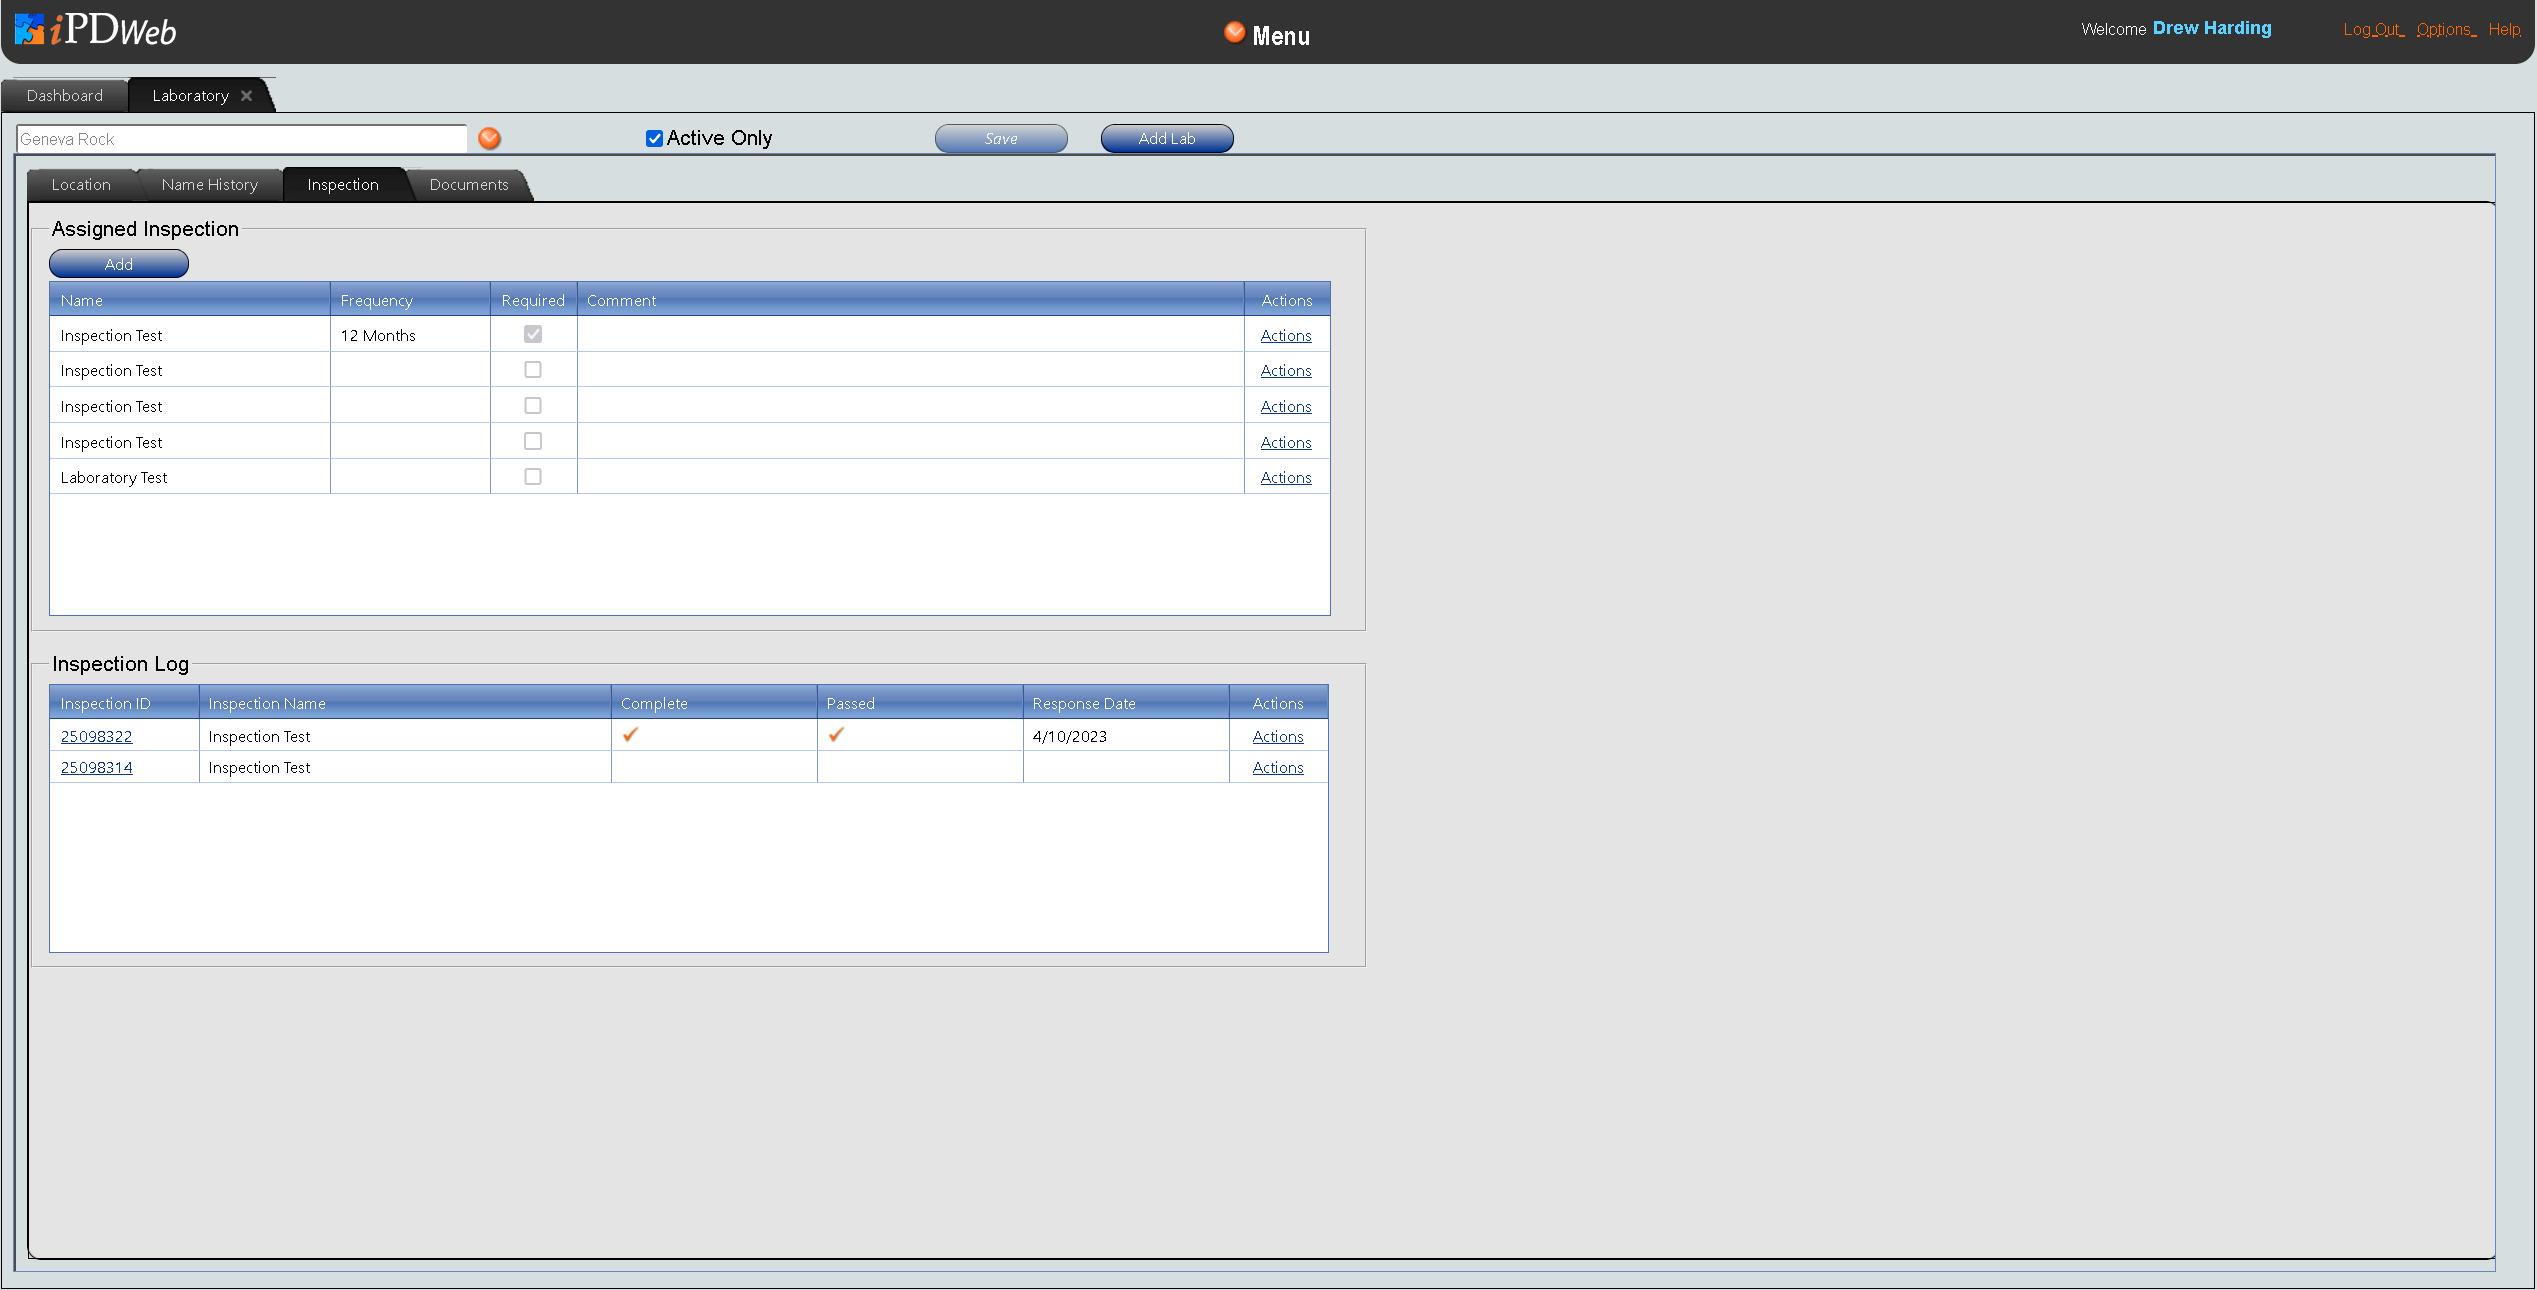Check Required box in second Inspection Test row
The image size is (2537, 1290).
[x=533, y=370]
